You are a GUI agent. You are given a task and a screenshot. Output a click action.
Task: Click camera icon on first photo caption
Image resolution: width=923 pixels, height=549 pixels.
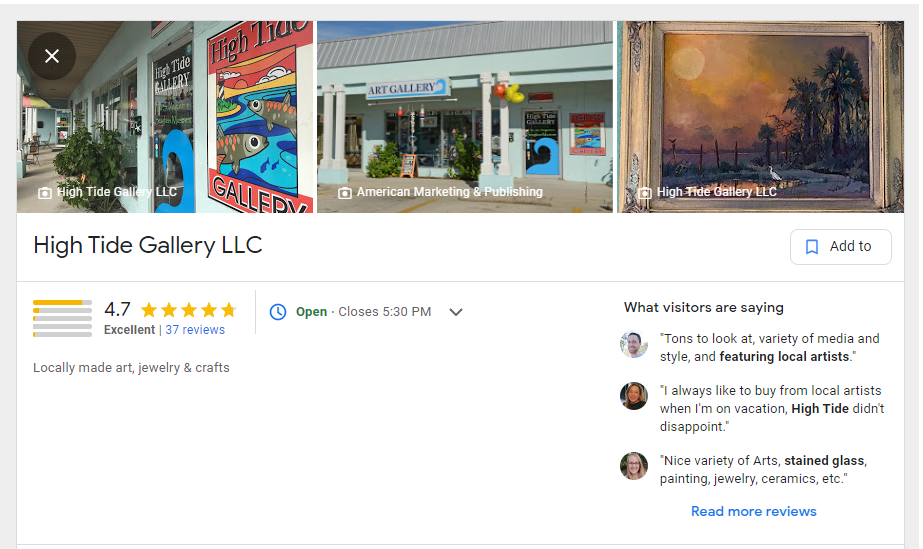(x=45, y=193)
